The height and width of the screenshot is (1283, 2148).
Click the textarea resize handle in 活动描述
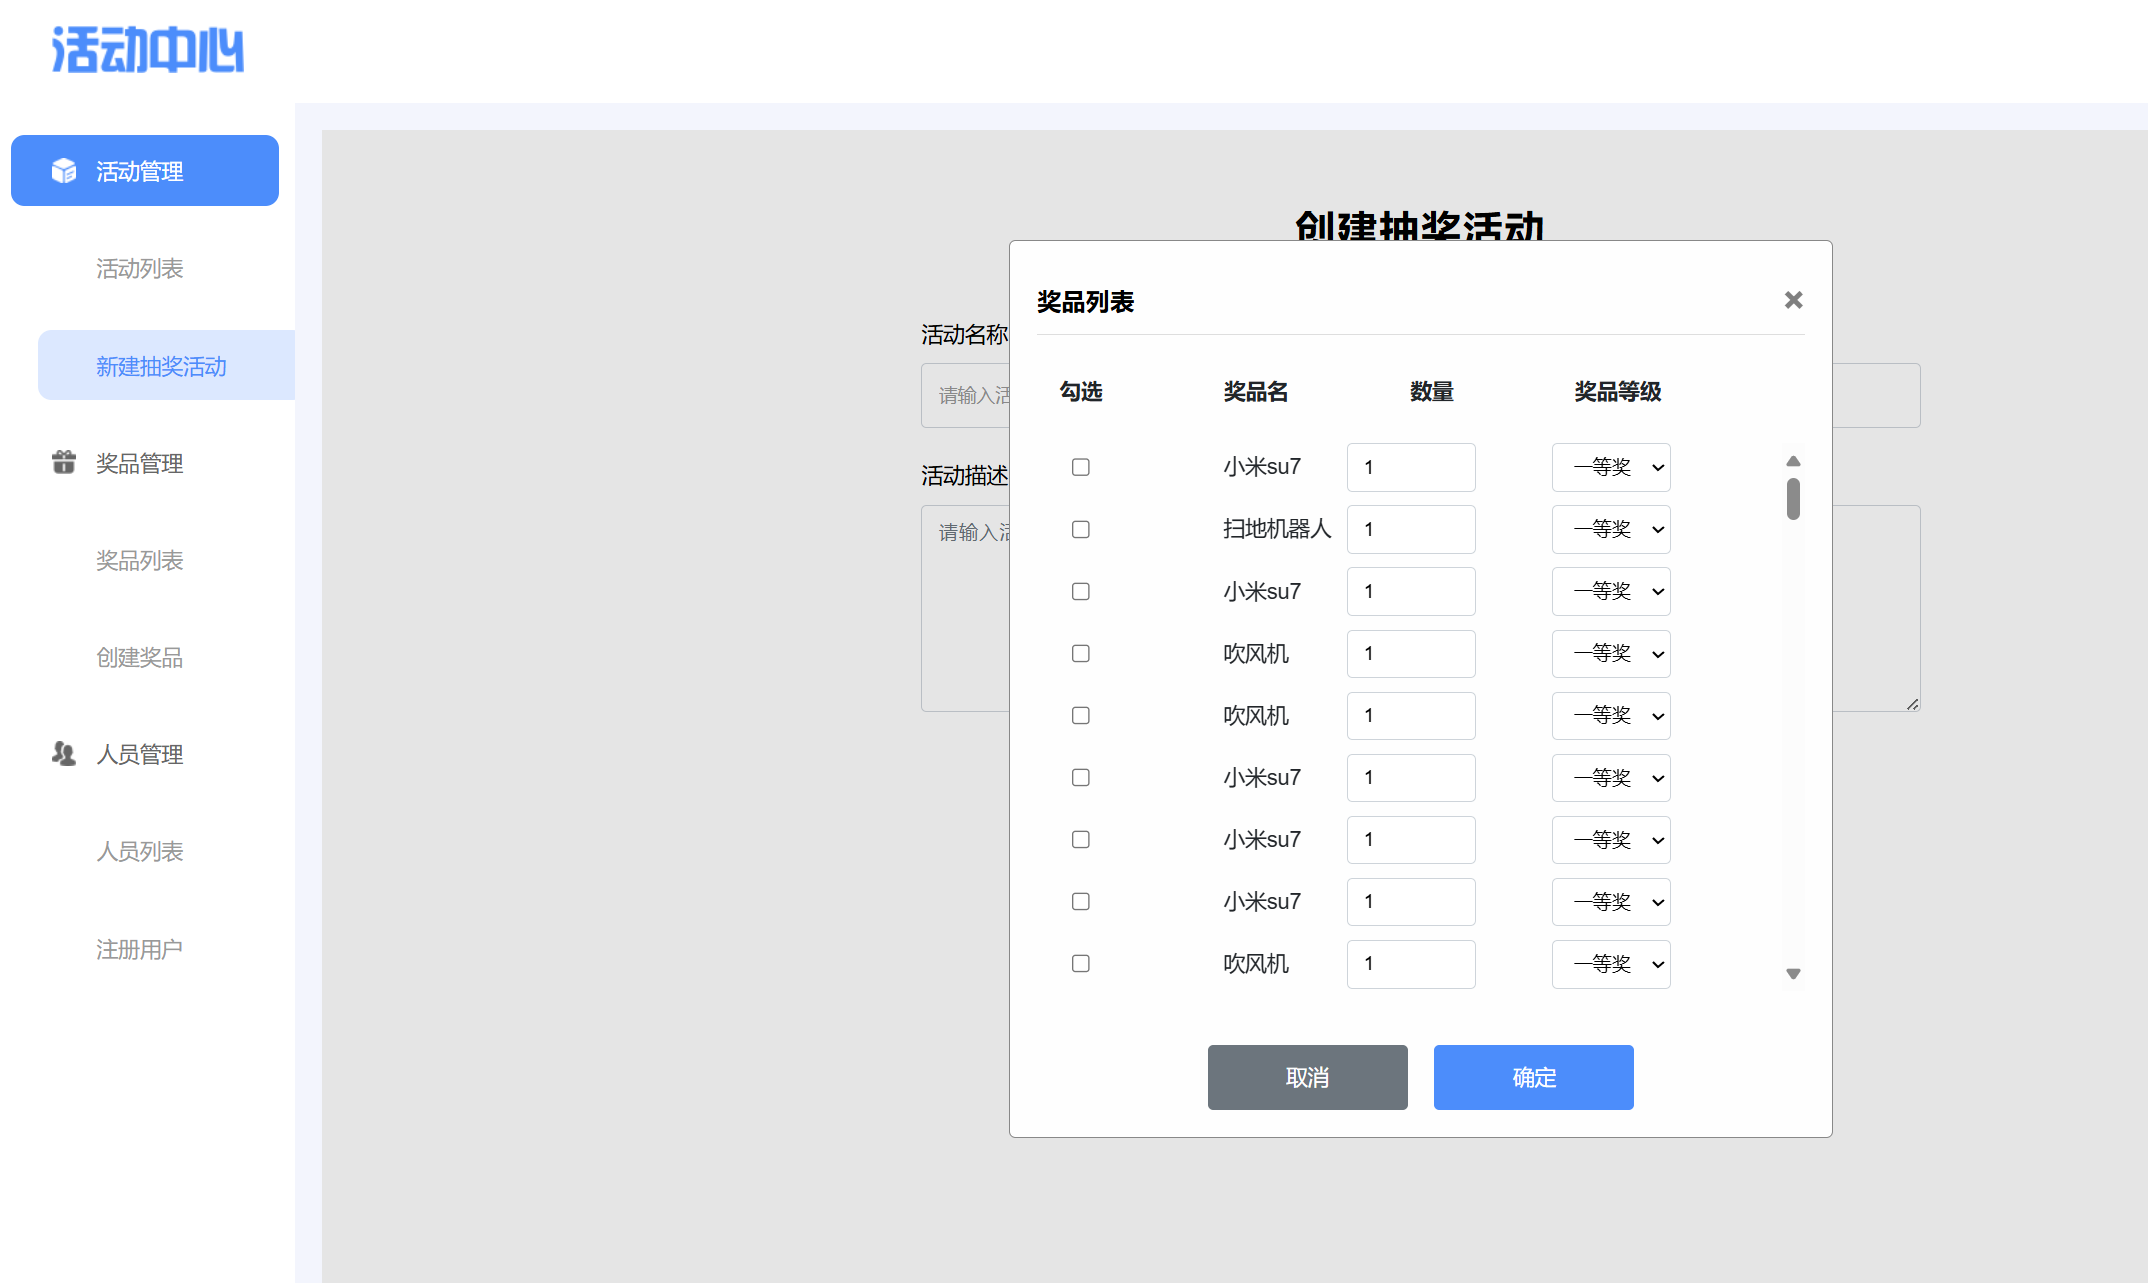[1911, 704]
